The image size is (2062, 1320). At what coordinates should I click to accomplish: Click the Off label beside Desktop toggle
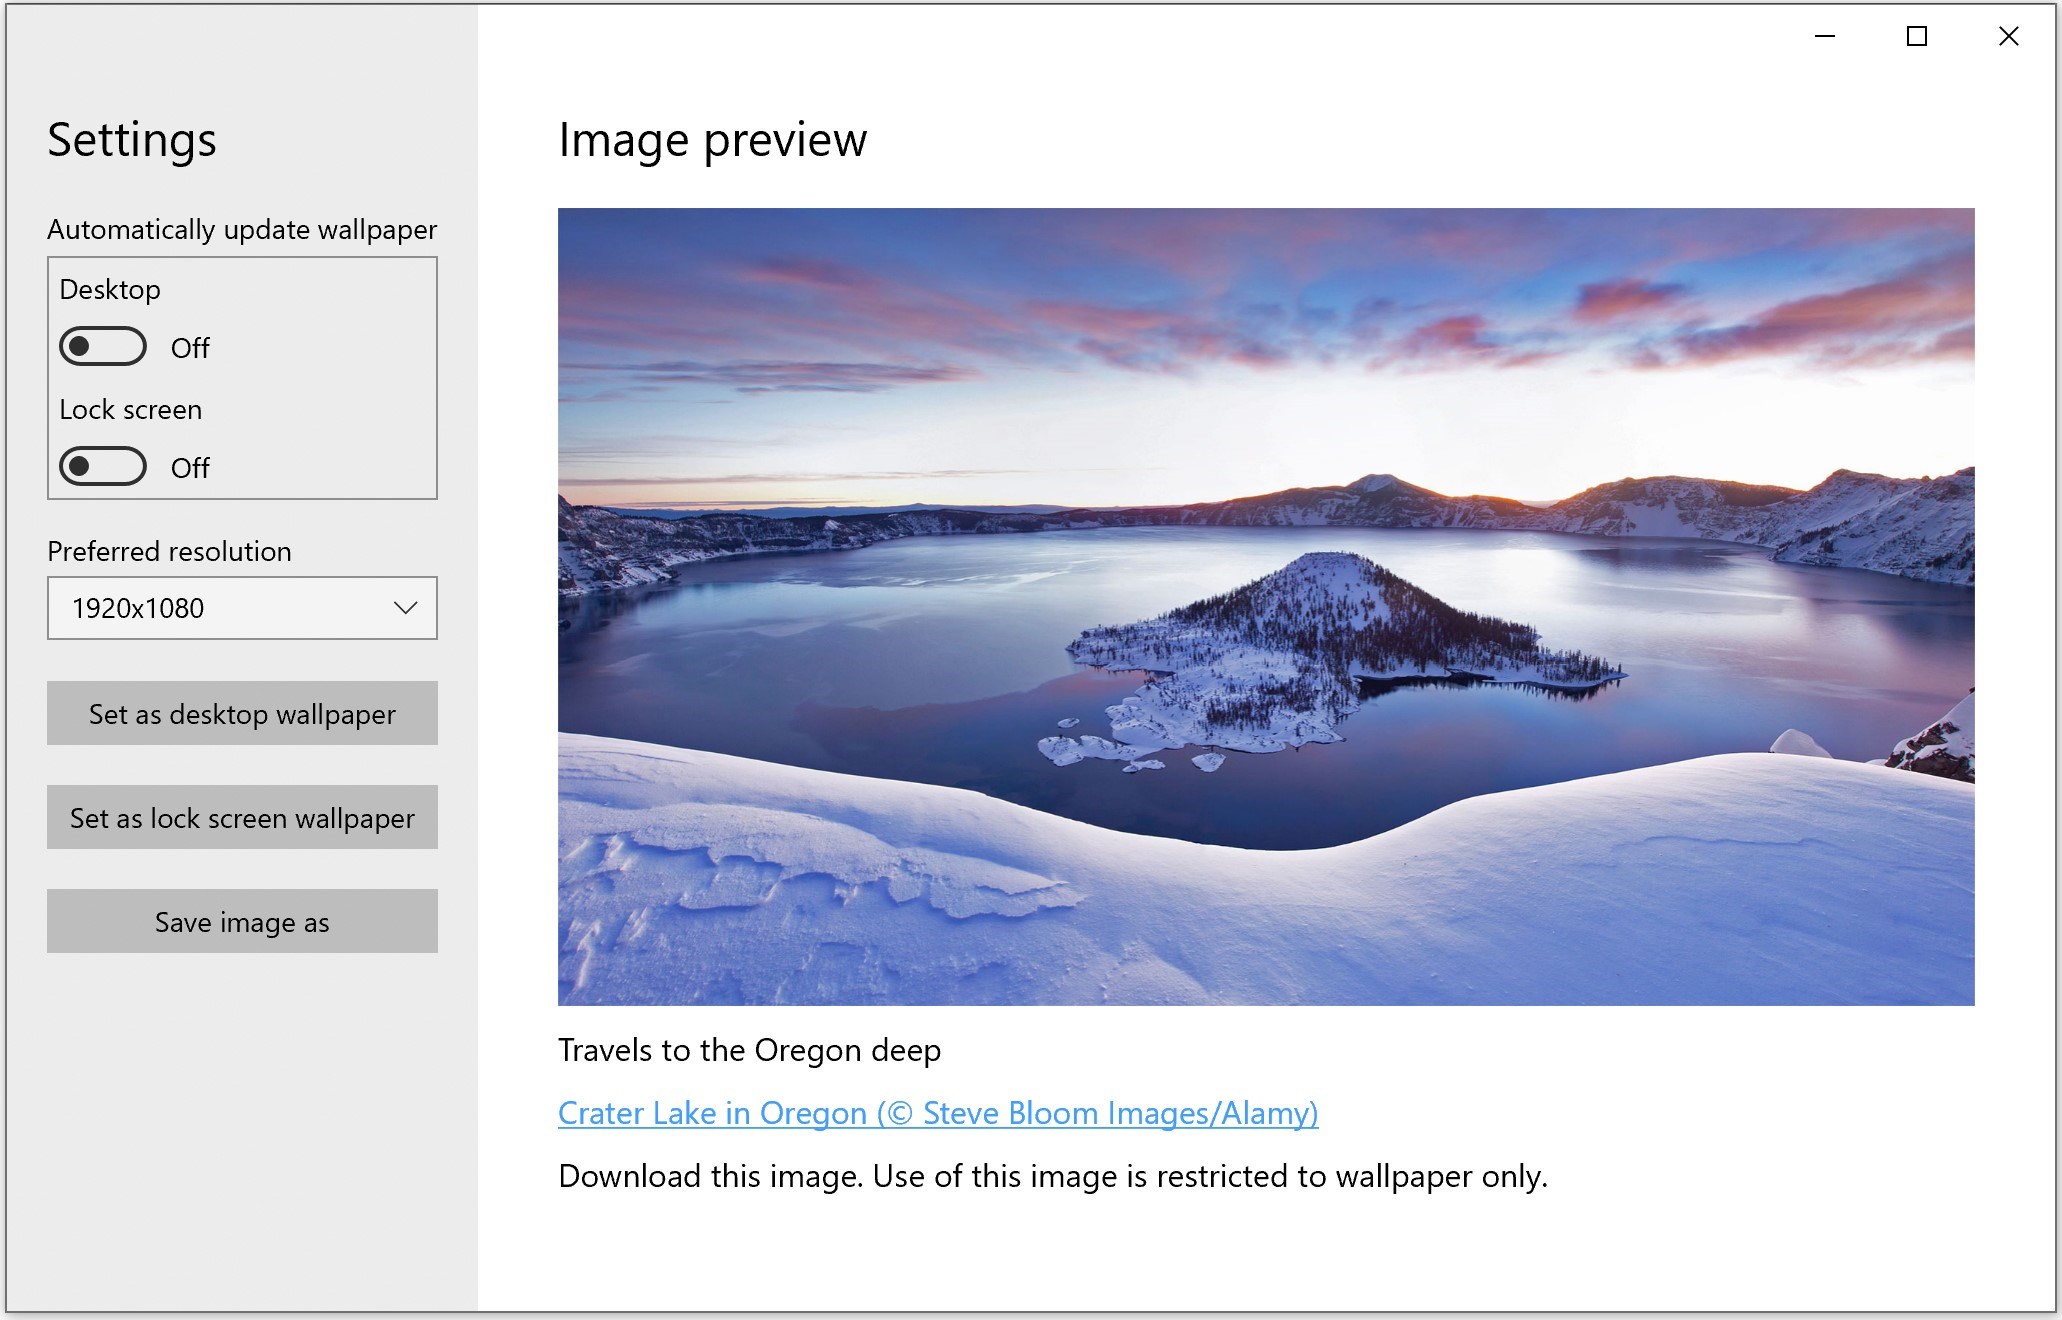(190, 348)
